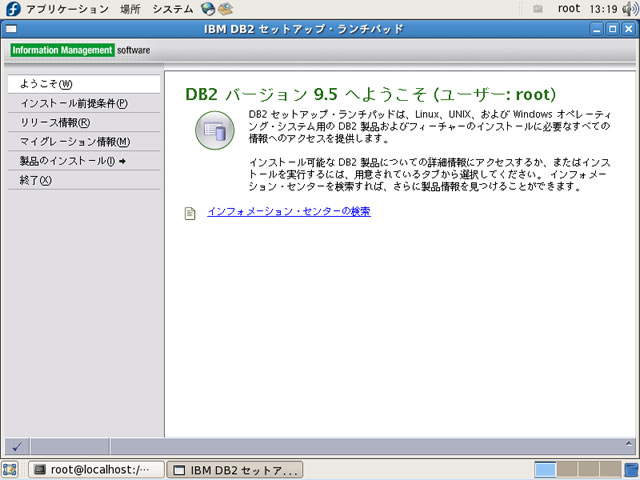Screen dimensions: 640x480
Task: Click the checkmark icon in status bar
Action: 17,446
